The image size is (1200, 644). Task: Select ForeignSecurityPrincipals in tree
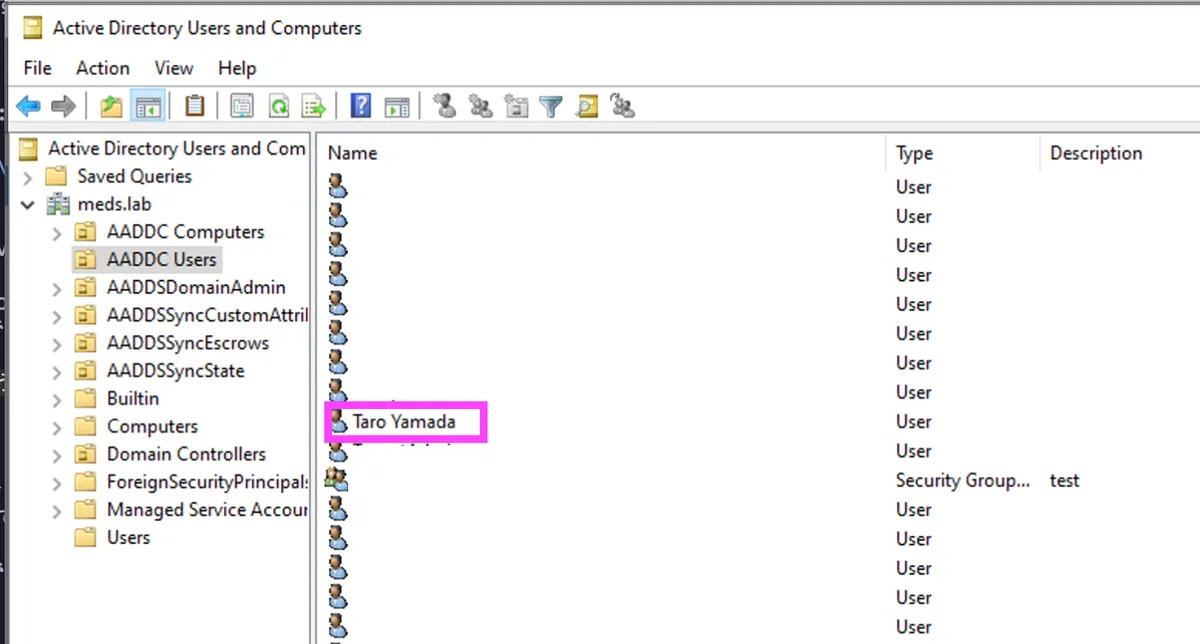tap(206, 482)
